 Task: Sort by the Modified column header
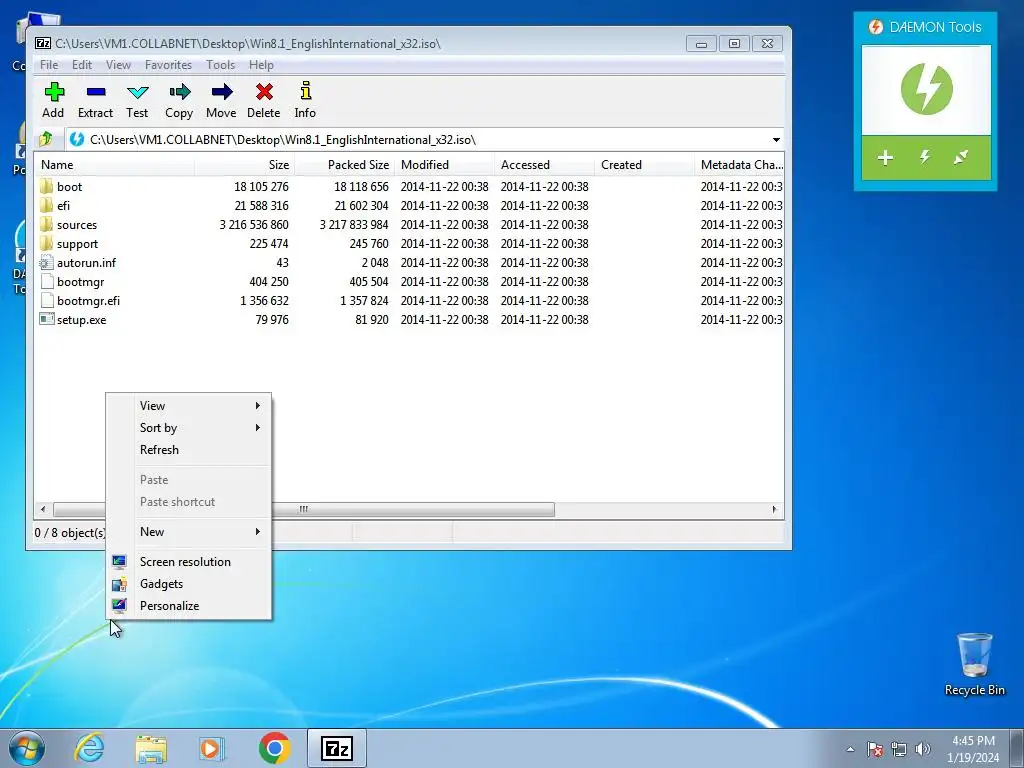[x=444, y=165]
